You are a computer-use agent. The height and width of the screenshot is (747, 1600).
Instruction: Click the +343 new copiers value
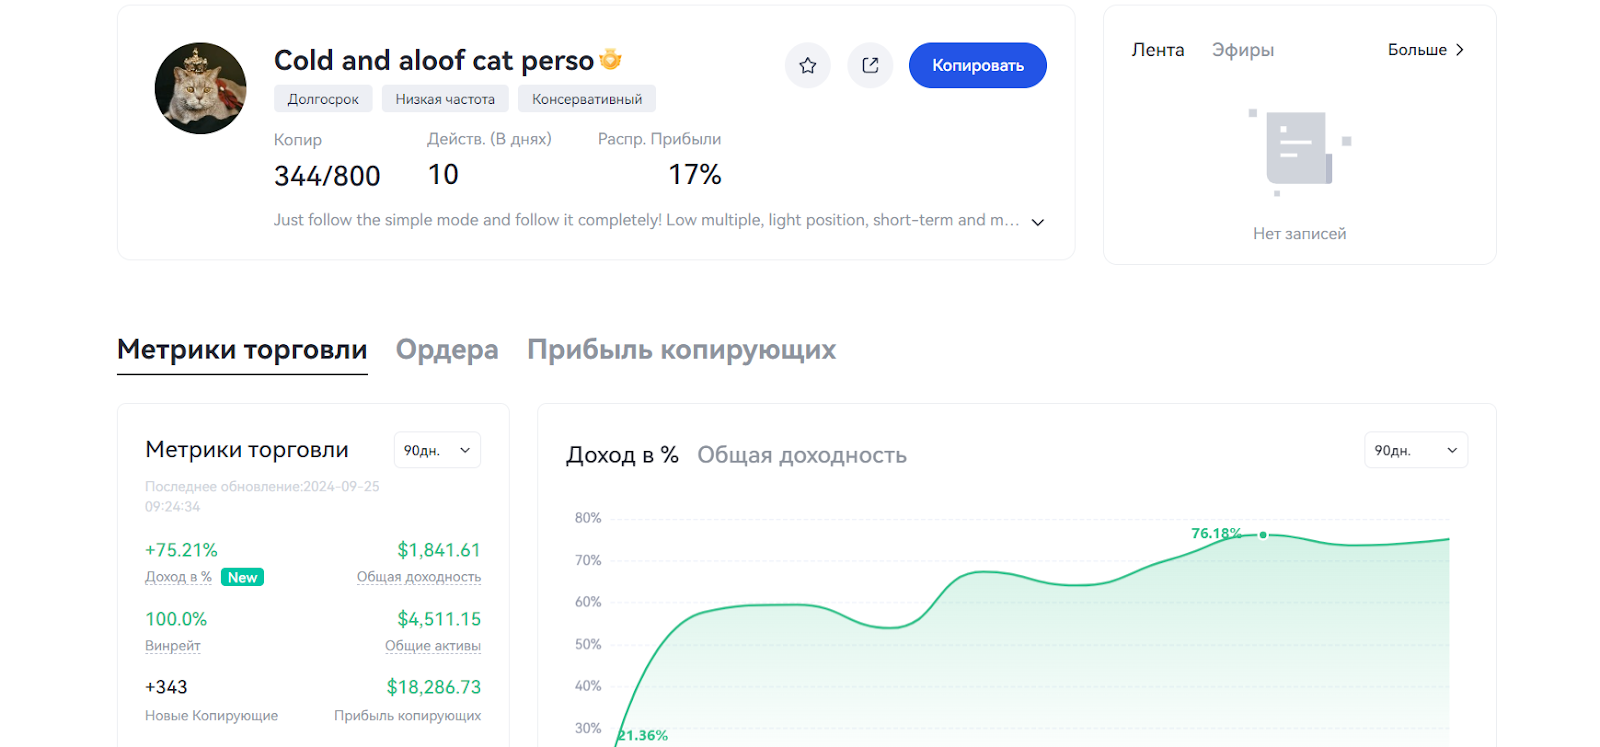click(x=166, y=687)
